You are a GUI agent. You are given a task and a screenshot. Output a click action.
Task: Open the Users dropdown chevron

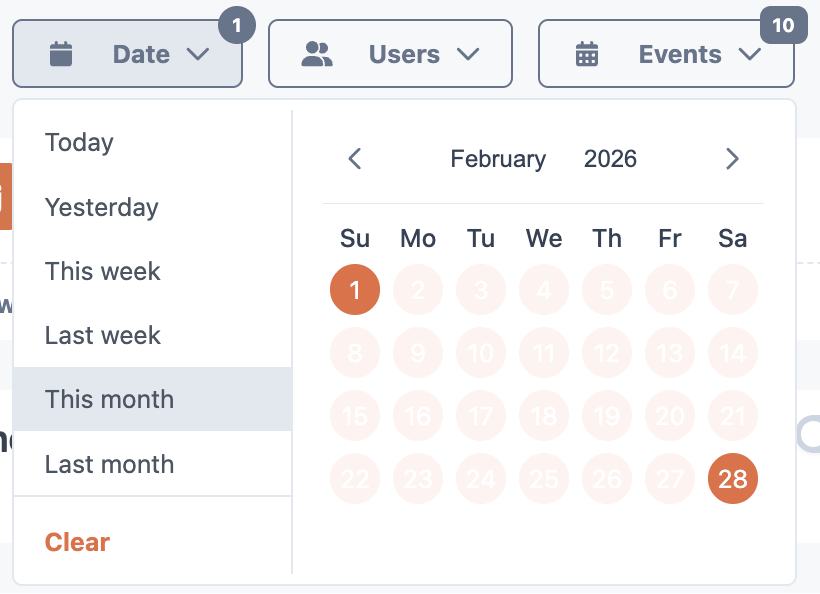coord(468,54)
